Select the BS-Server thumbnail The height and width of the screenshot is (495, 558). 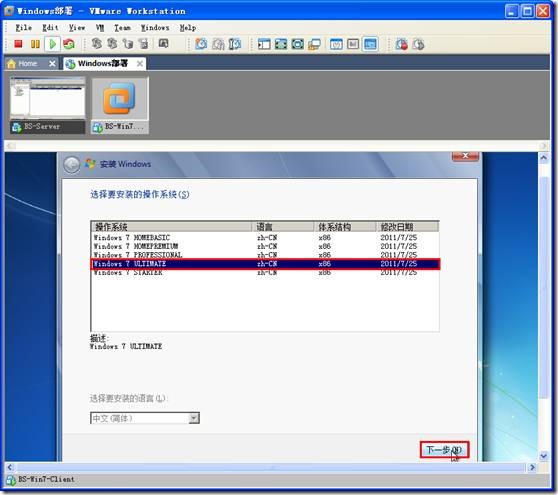[48, 105]
